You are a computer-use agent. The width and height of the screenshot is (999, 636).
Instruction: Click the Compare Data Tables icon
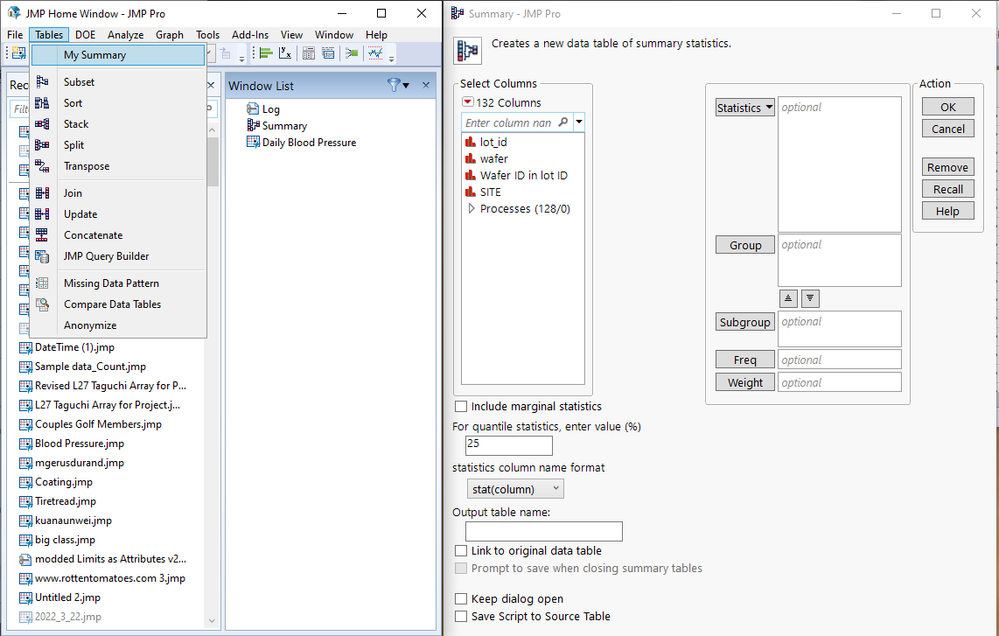click(x=42, y=304)
